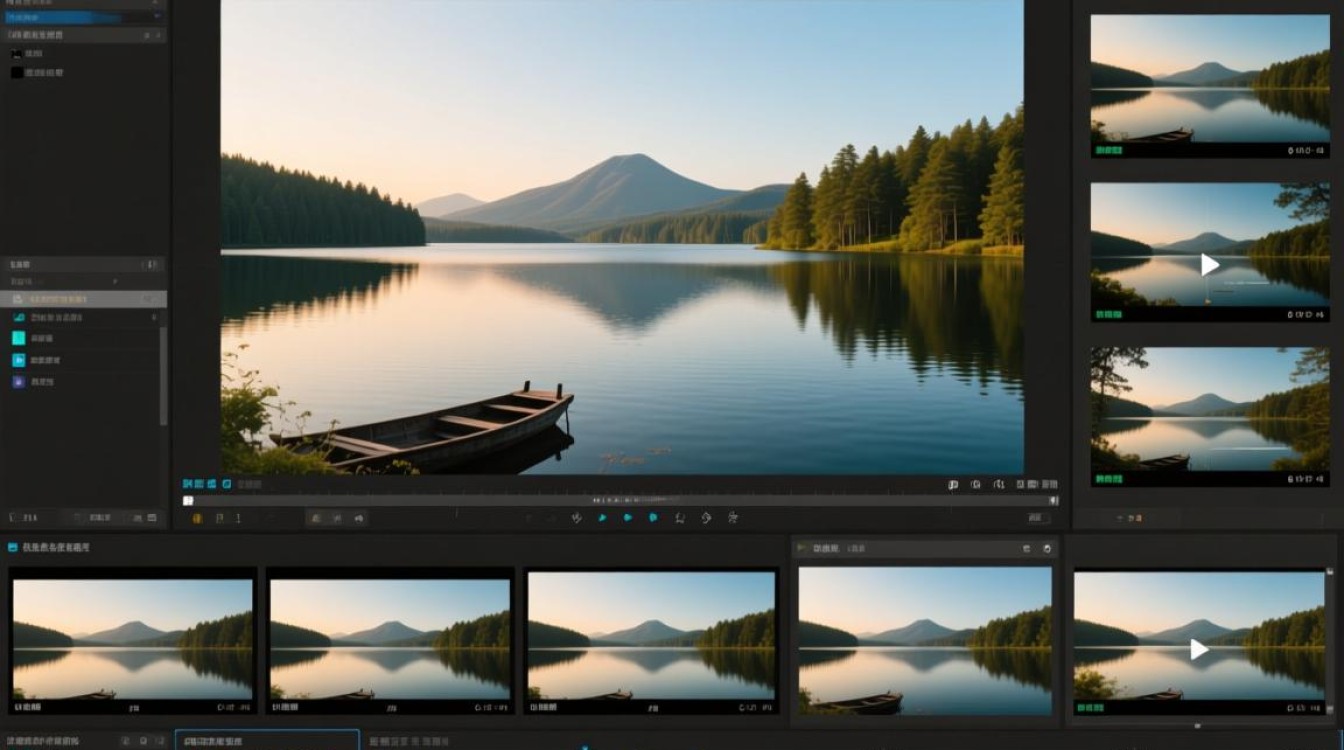Select the first lake thumbnail in the bottom strip
Image resolution: width=1344 pixels, height=750 pixels.
point(133,640)
